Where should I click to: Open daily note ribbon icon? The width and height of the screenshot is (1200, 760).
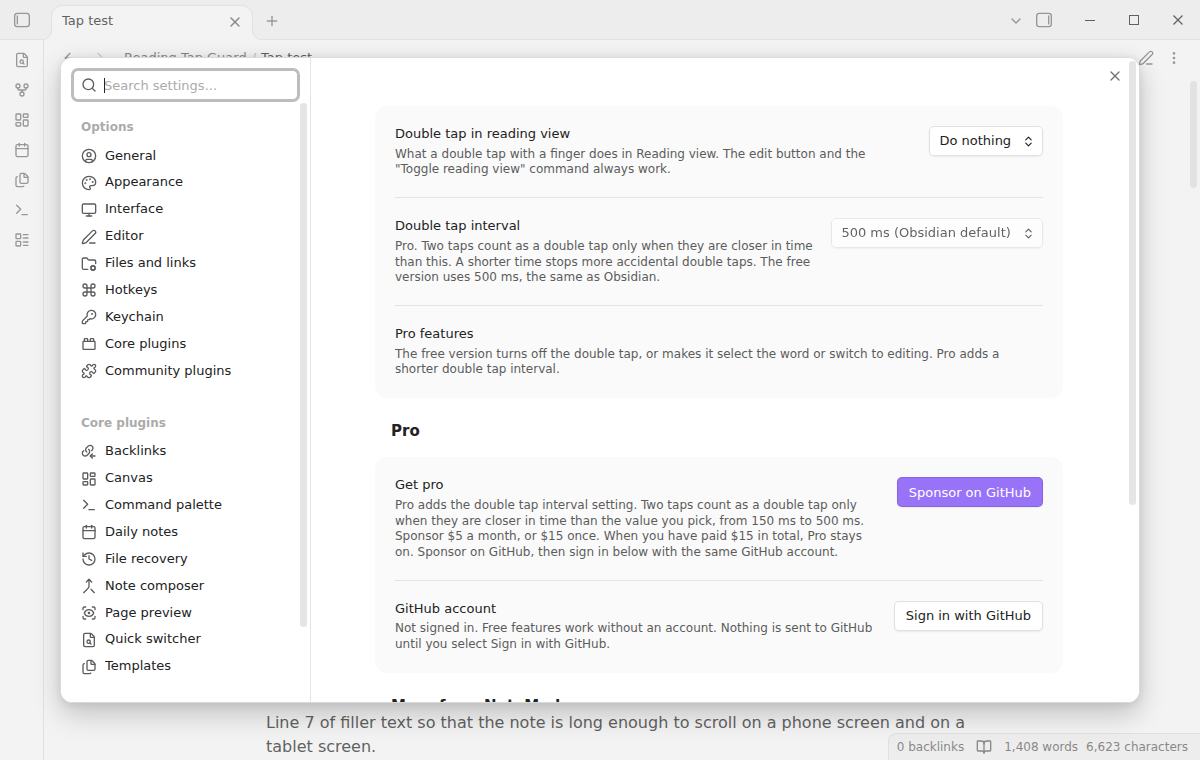(x=22, y=150)
